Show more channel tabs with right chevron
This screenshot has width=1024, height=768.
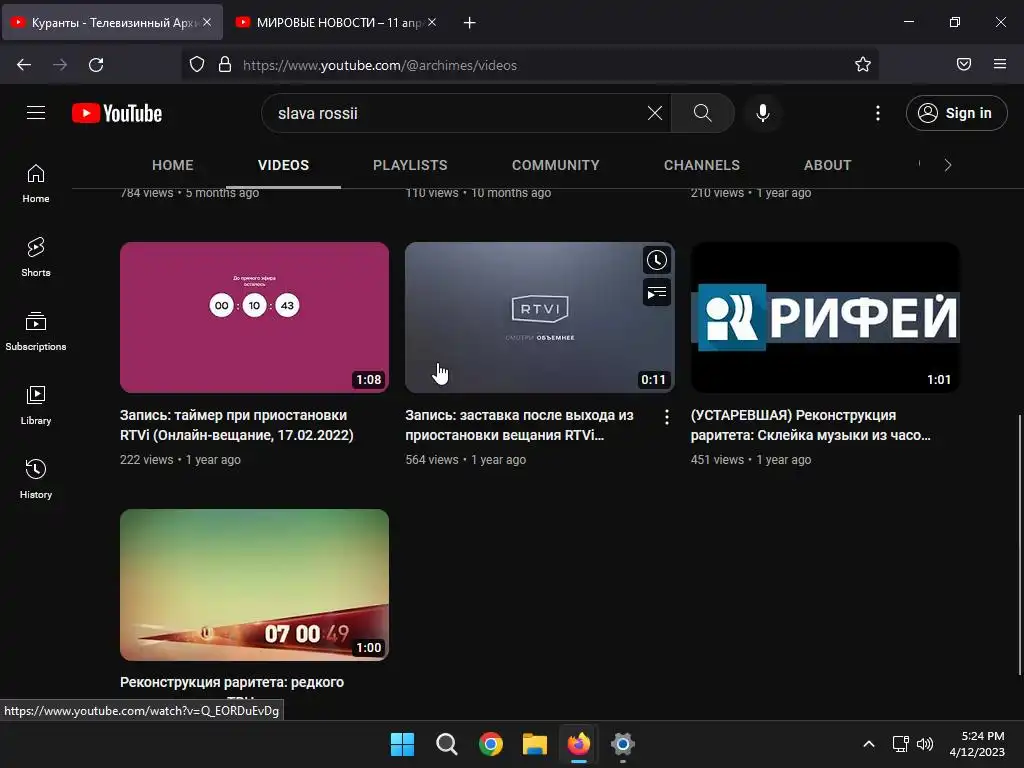pos(948,165)
